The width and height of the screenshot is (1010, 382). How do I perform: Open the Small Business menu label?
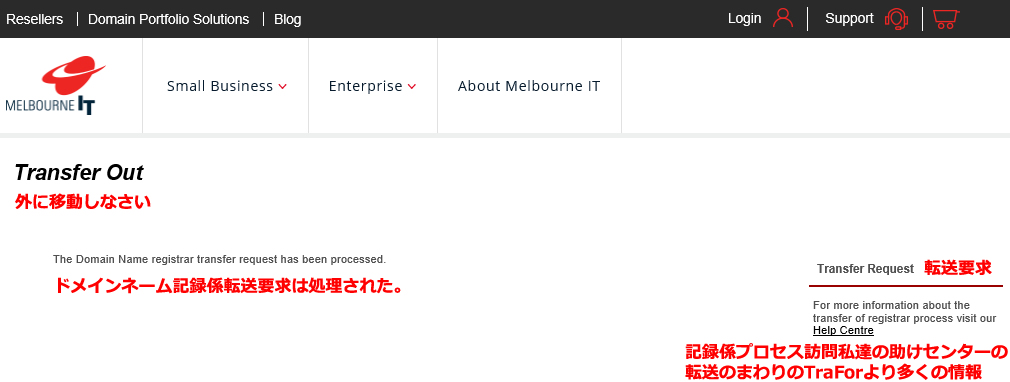(x=220, y=86)
